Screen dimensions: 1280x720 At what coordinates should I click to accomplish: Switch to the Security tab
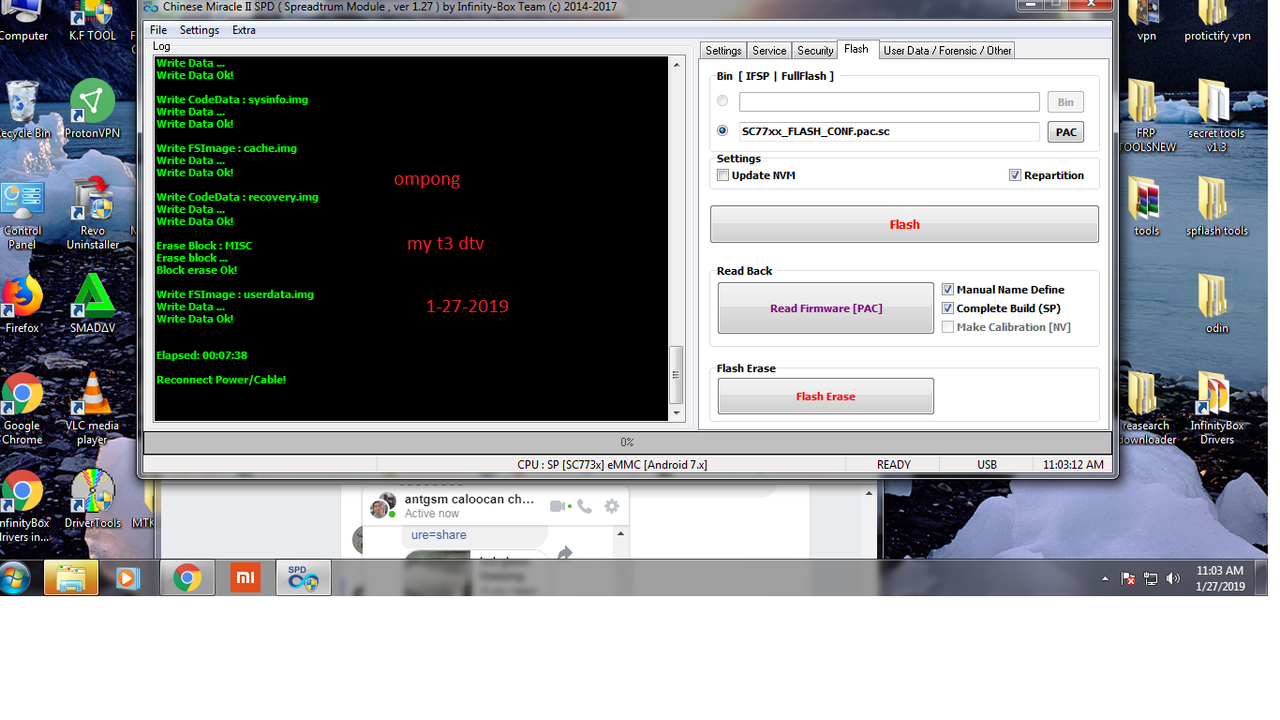coord(814,49)
